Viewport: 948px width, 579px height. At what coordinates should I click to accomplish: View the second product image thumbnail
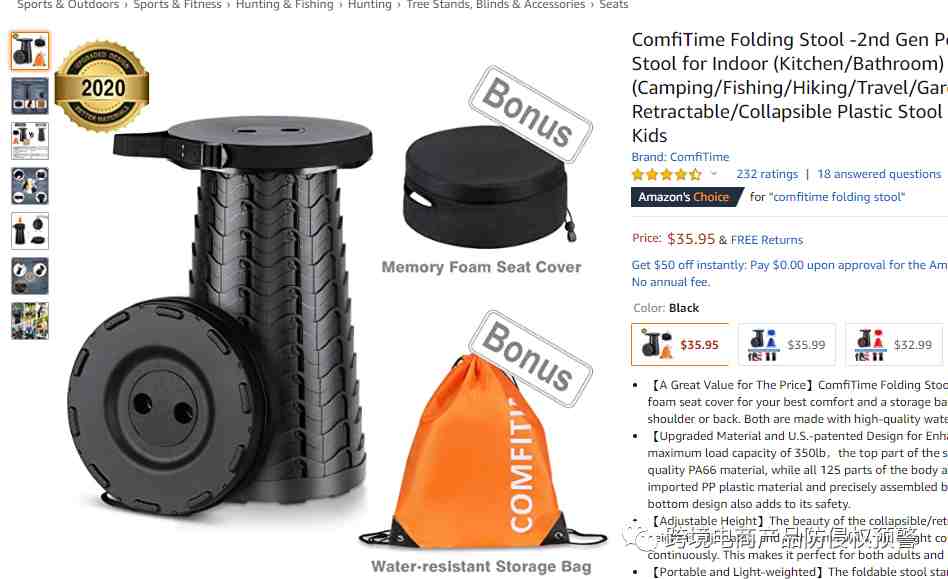(30, 95)
